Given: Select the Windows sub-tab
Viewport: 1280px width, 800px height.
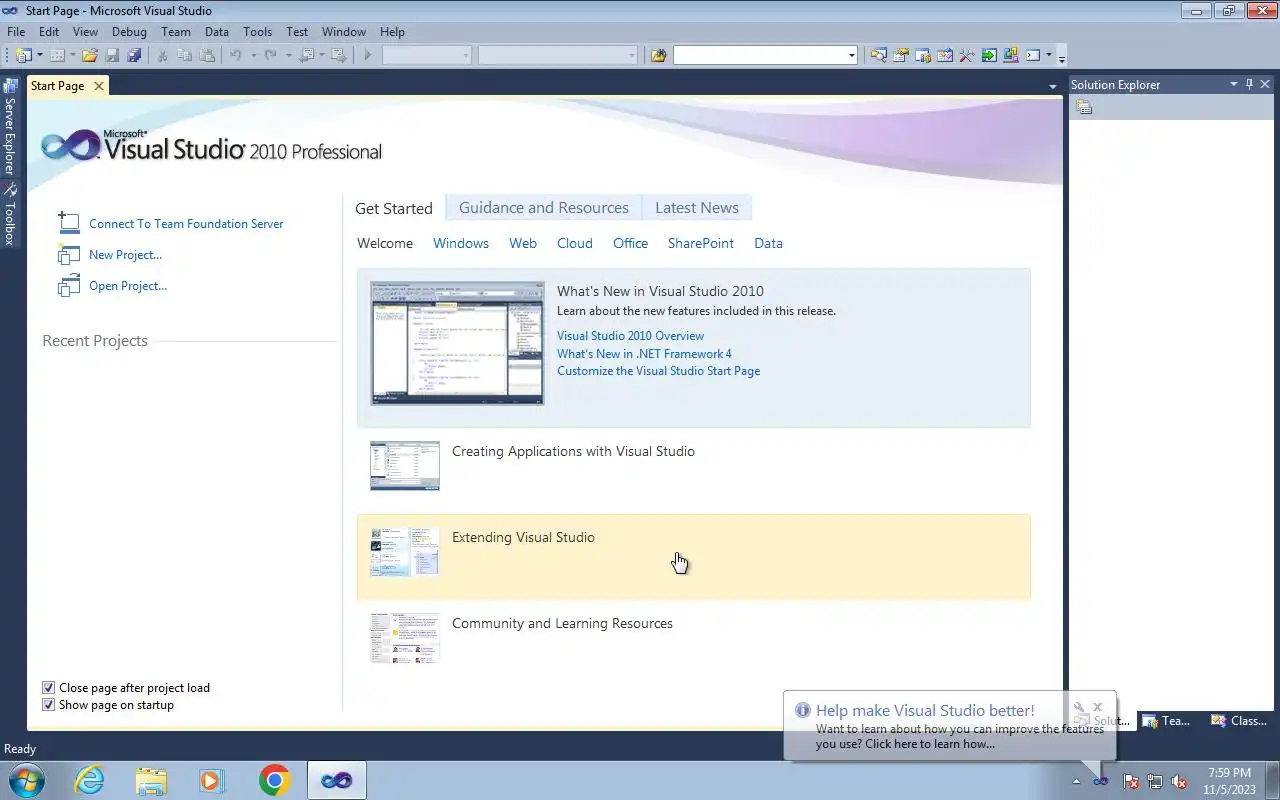Looking at the screenshot, I should [x=461, y=243].
